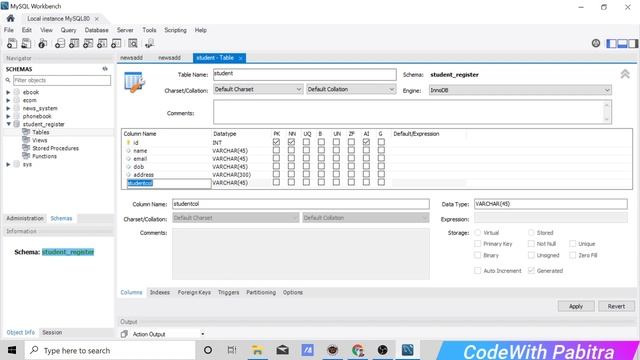Check the Auto Increment option
640x360 pixels.
[478, 271]
